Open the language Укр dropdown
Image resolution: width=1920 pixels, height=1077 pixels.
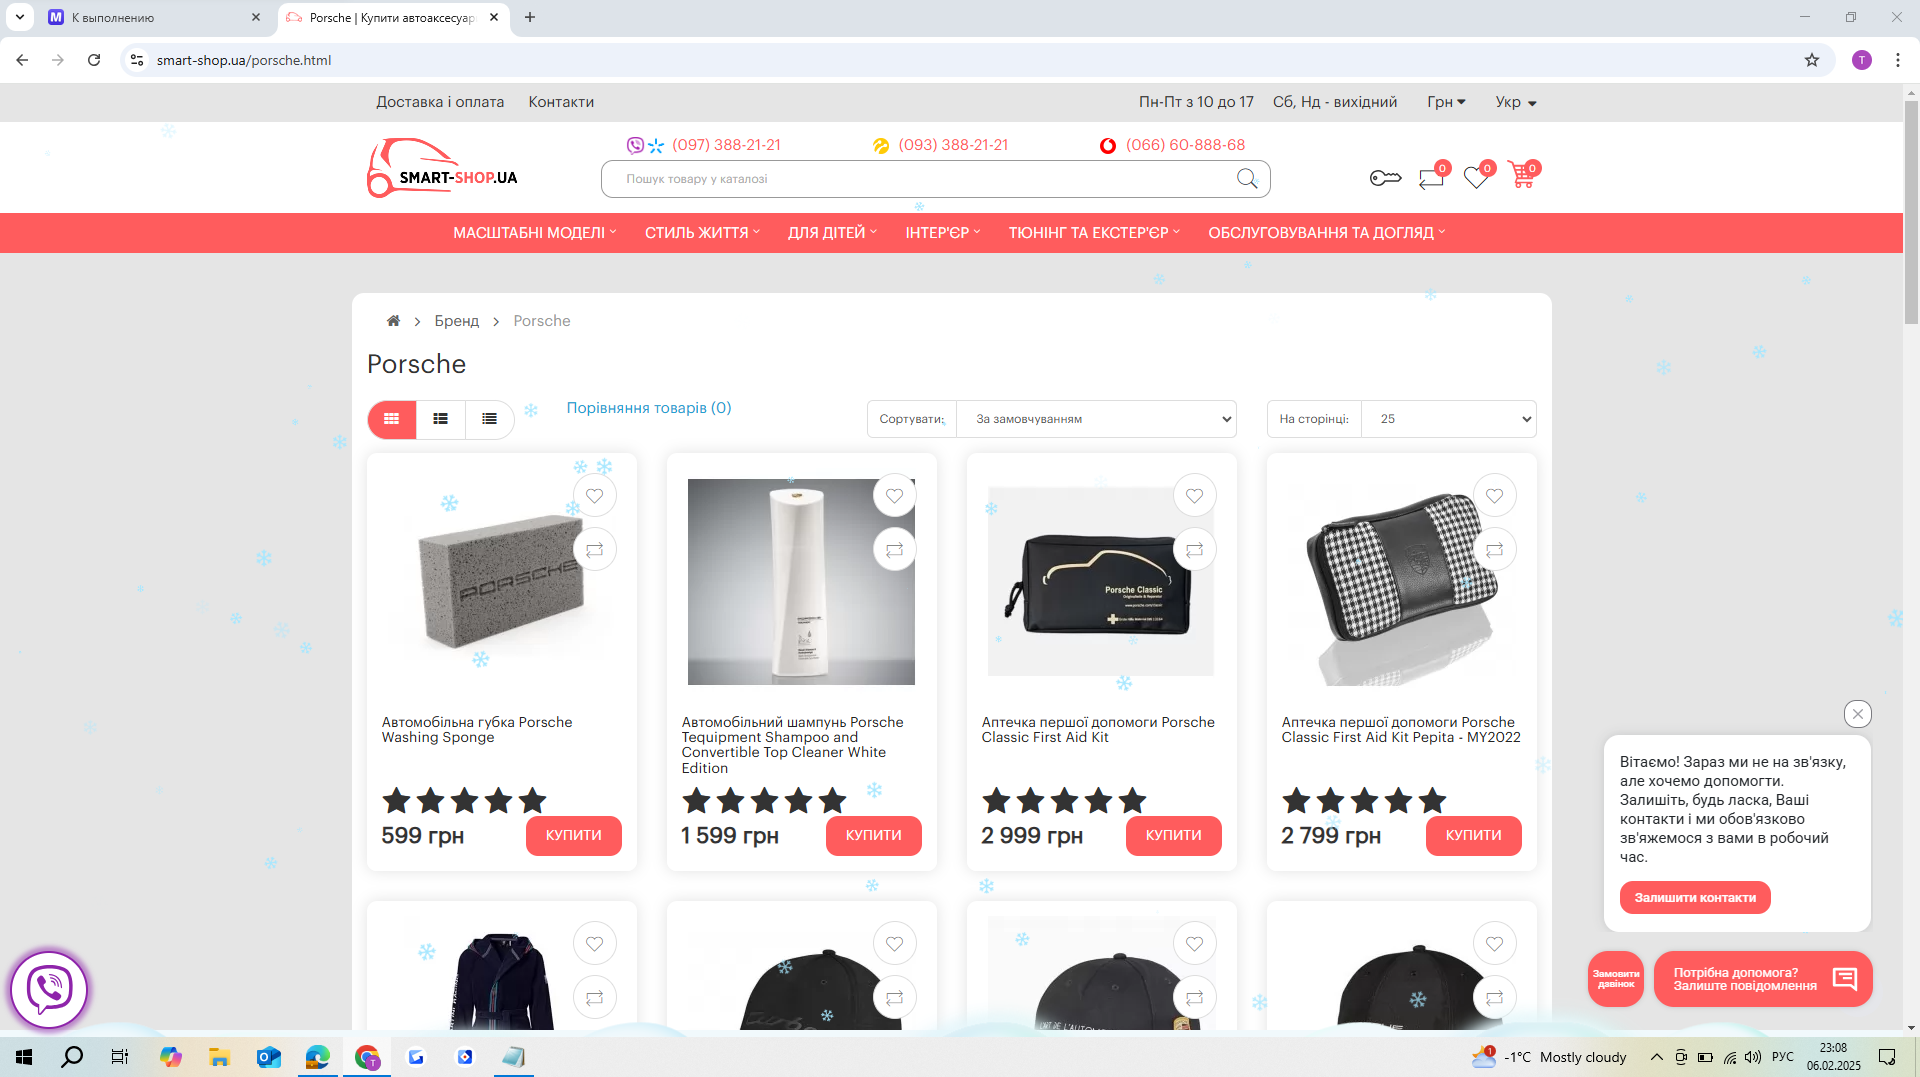tap(1516, 102)
